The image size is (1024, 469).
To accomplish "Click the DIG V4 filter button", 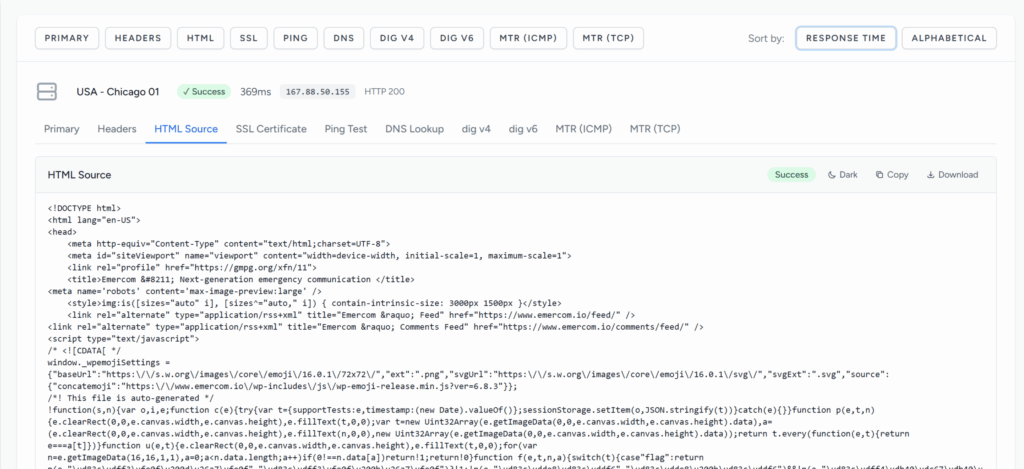I will [x=397, y=38].
